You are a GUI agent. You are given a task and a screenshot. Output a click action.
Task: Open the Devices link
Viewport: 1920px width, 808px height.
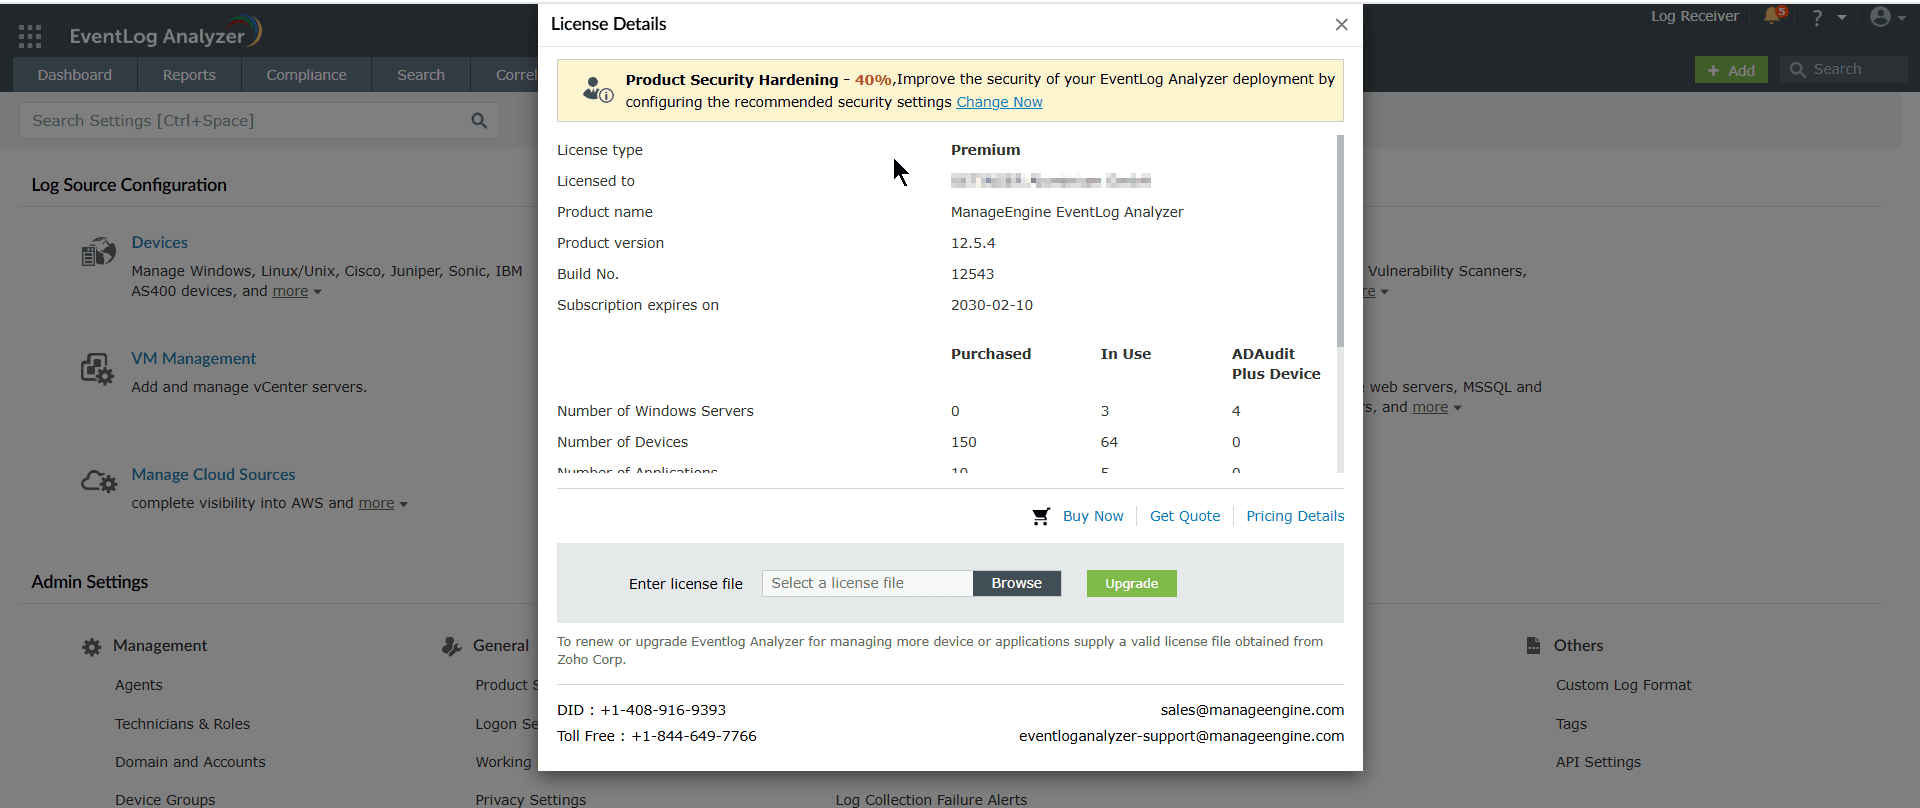point(159,243)
